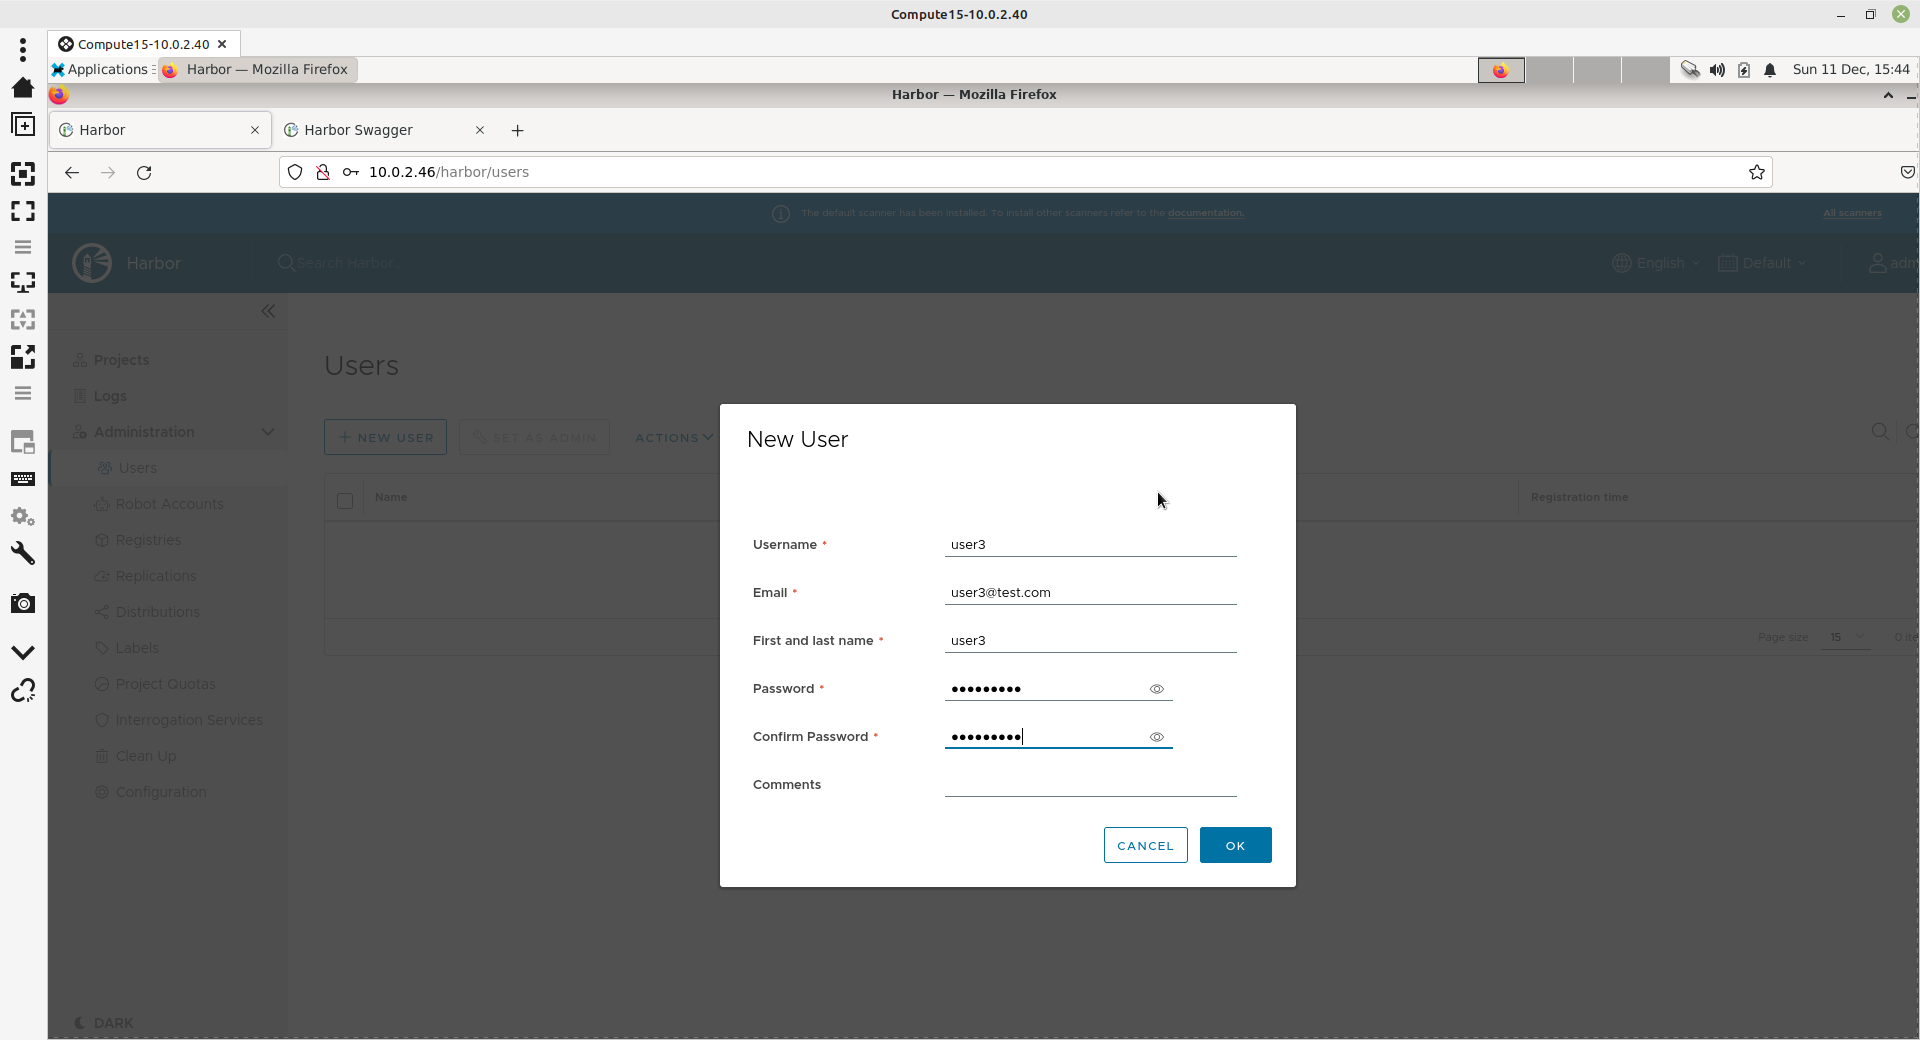Image resolution: width=1920 pixels, height=1040 pixels.
Task: Tick the select-all checkbox in users table
Action: tap(345, 500)
